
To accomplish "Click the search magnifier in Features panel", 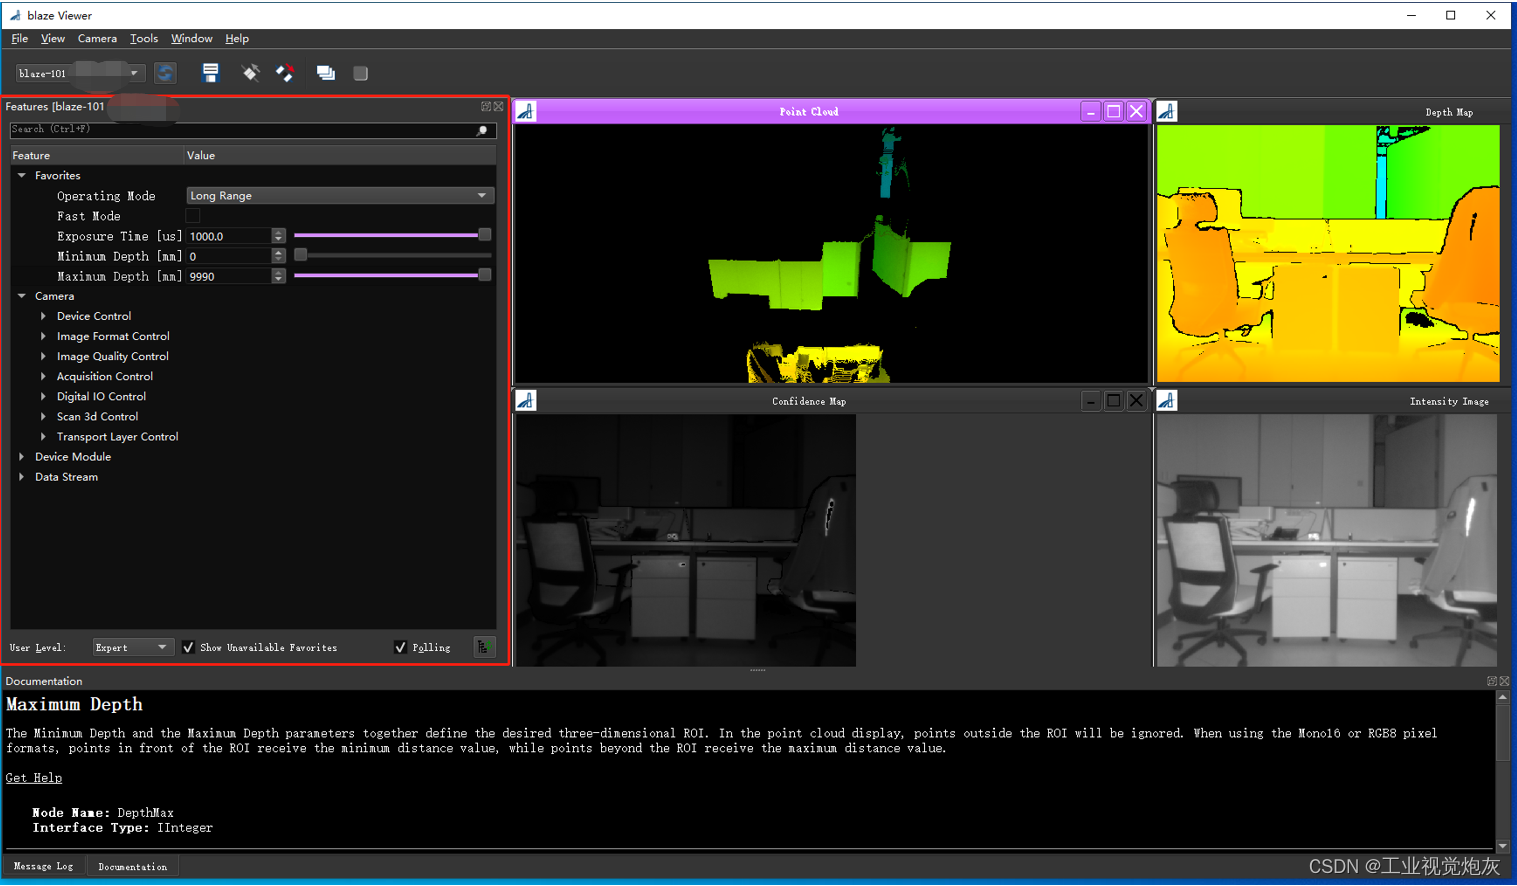I will [x=482, y=130].
